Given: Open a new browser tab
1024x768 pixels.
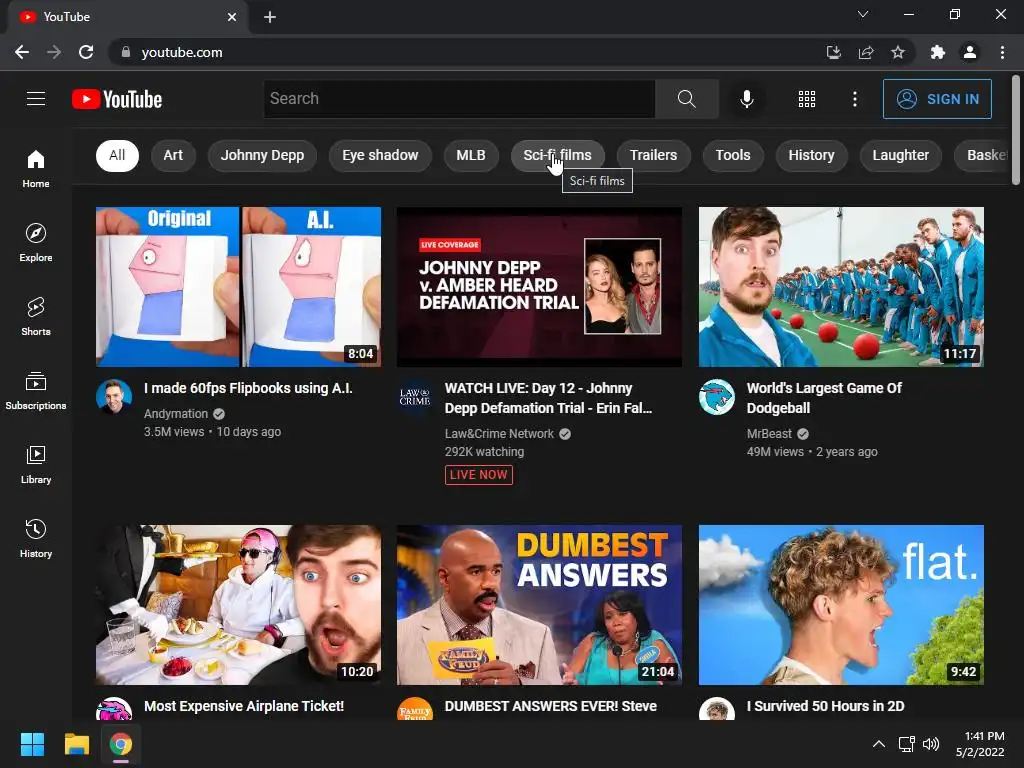Looking at the screenshot, I should (270, 17).
